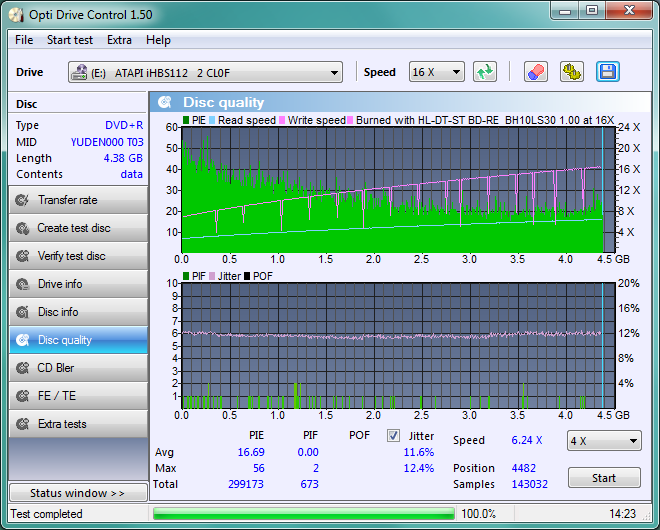Click the PIF total value 673
The image size is (660, 530).
tap(309, 484)
